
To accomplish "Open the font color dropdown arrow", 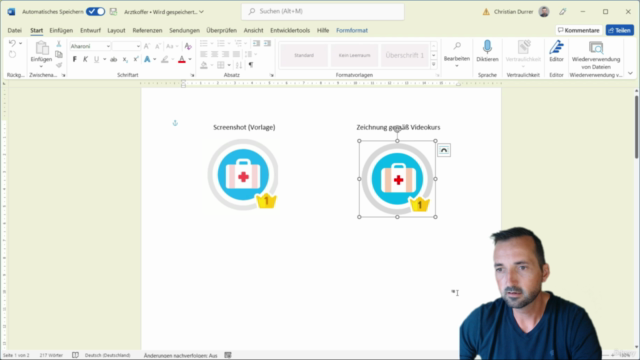I will click(190, 60).
